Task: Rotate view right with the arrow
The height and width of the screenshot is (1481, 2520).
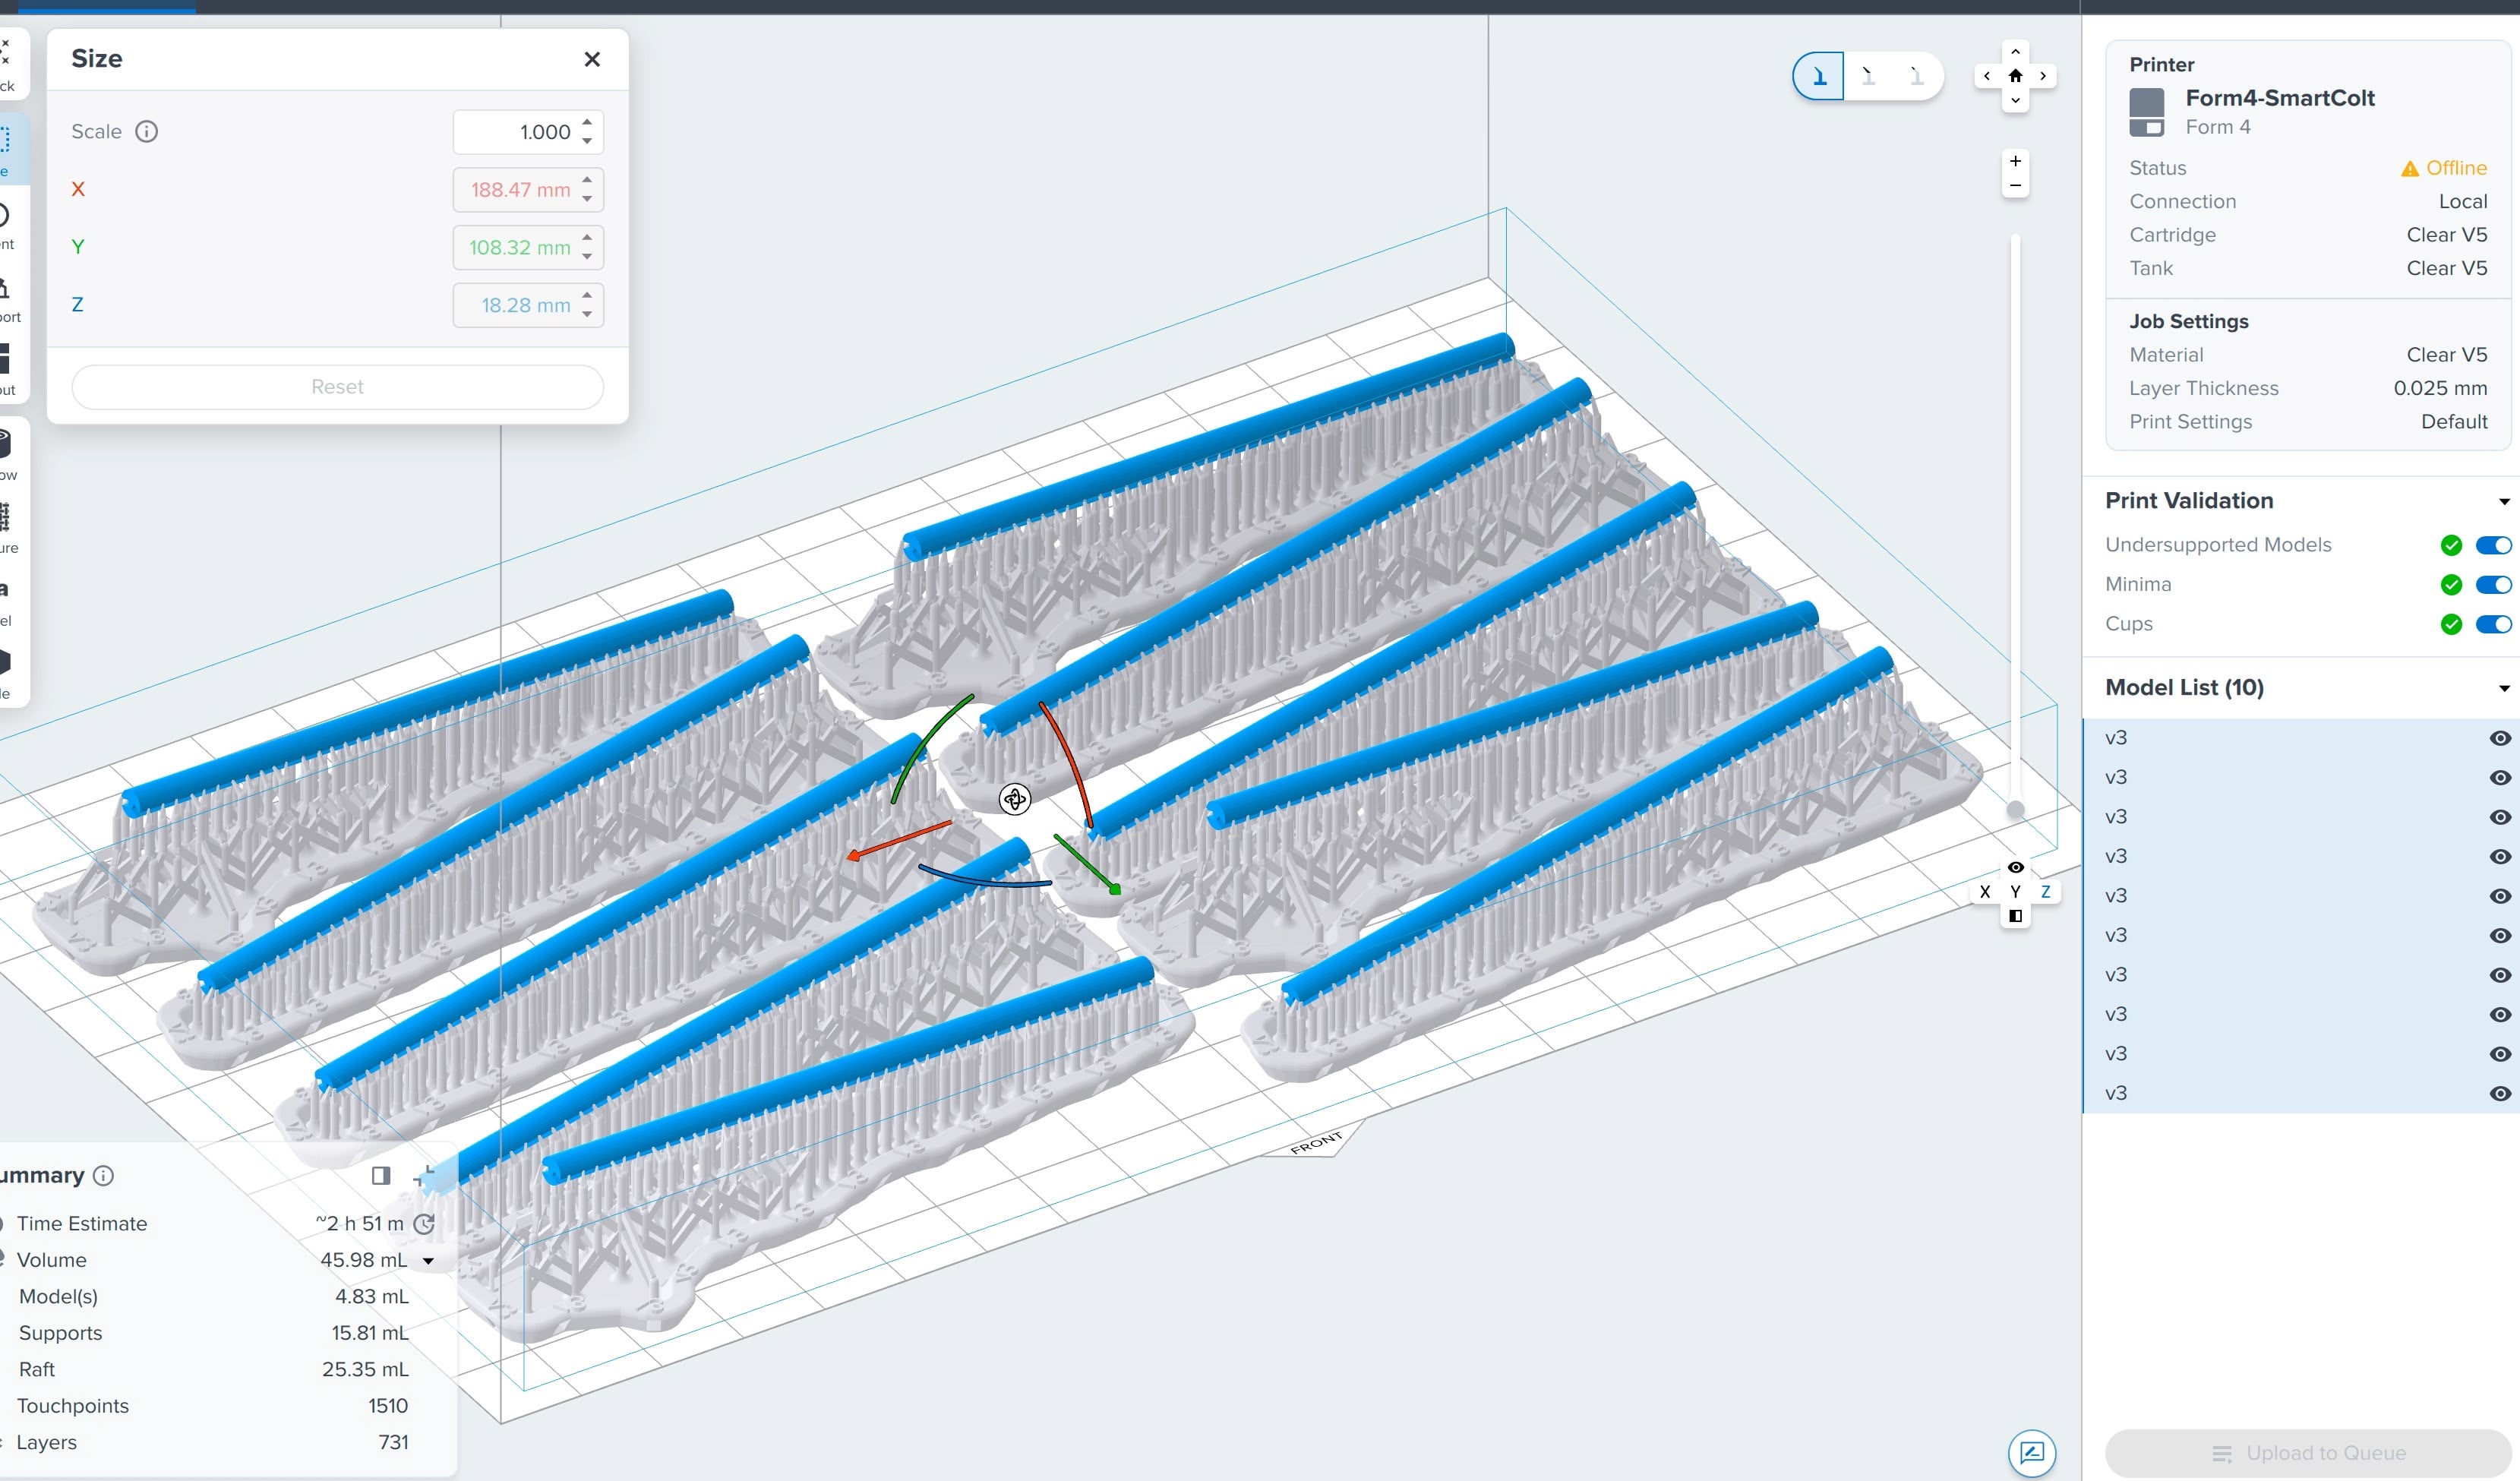Action: click(2043, 76)
